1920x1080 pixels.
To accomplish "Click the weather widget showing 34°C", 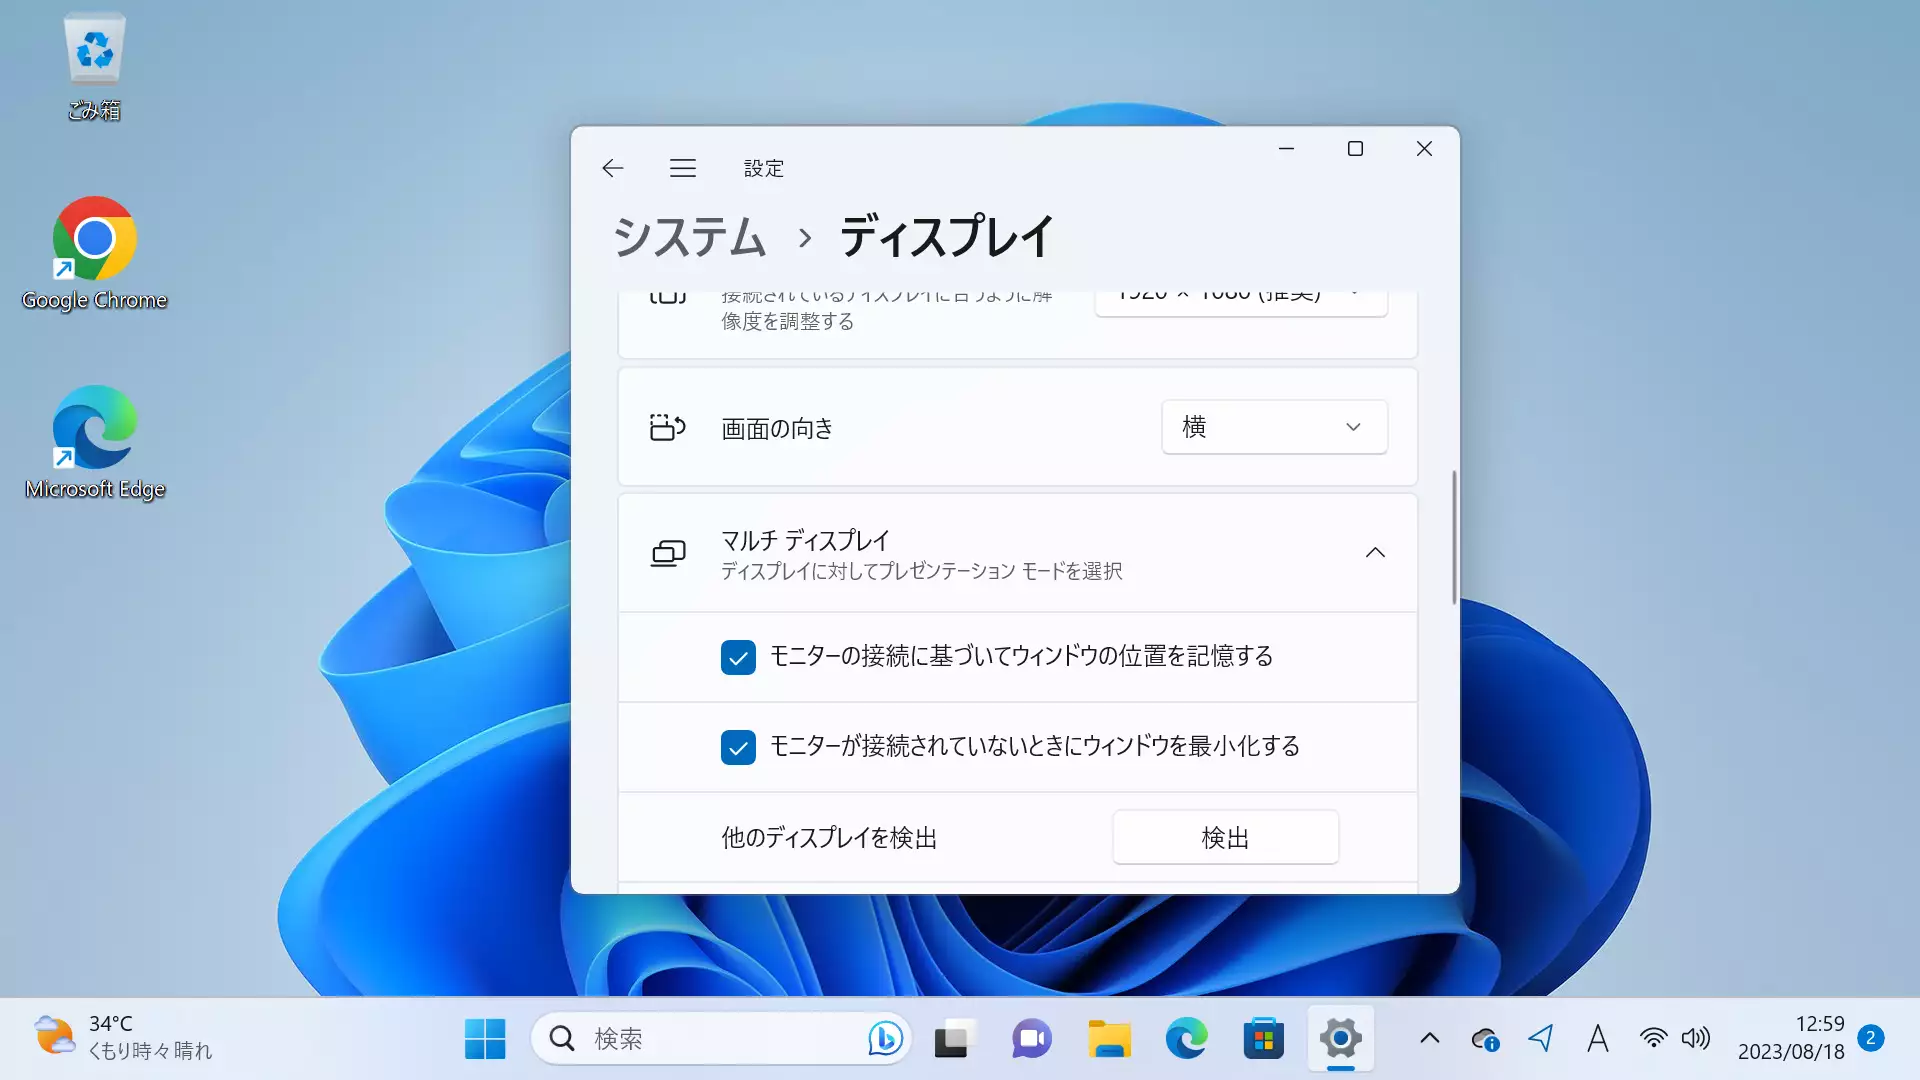I will (121, 1038).
